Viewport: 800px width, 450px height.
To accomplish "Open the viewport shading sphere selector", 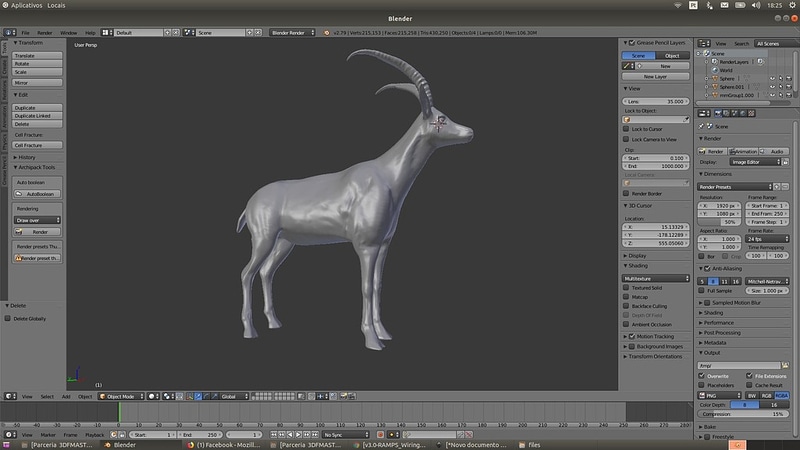I will click(153, 396).
